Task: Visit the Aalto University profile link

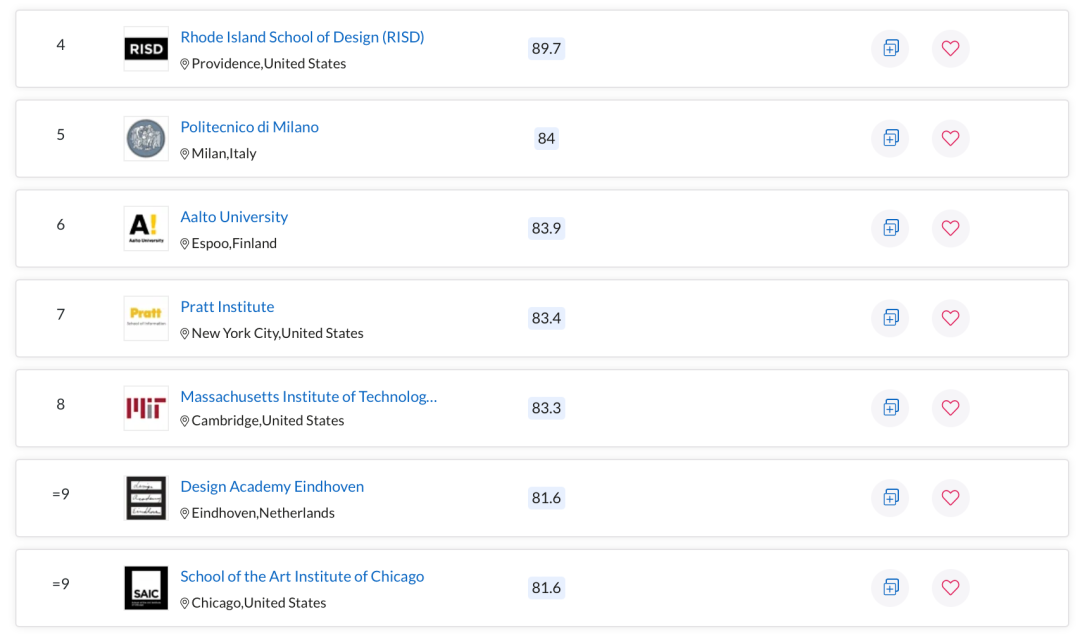Action: click(234, 217)
